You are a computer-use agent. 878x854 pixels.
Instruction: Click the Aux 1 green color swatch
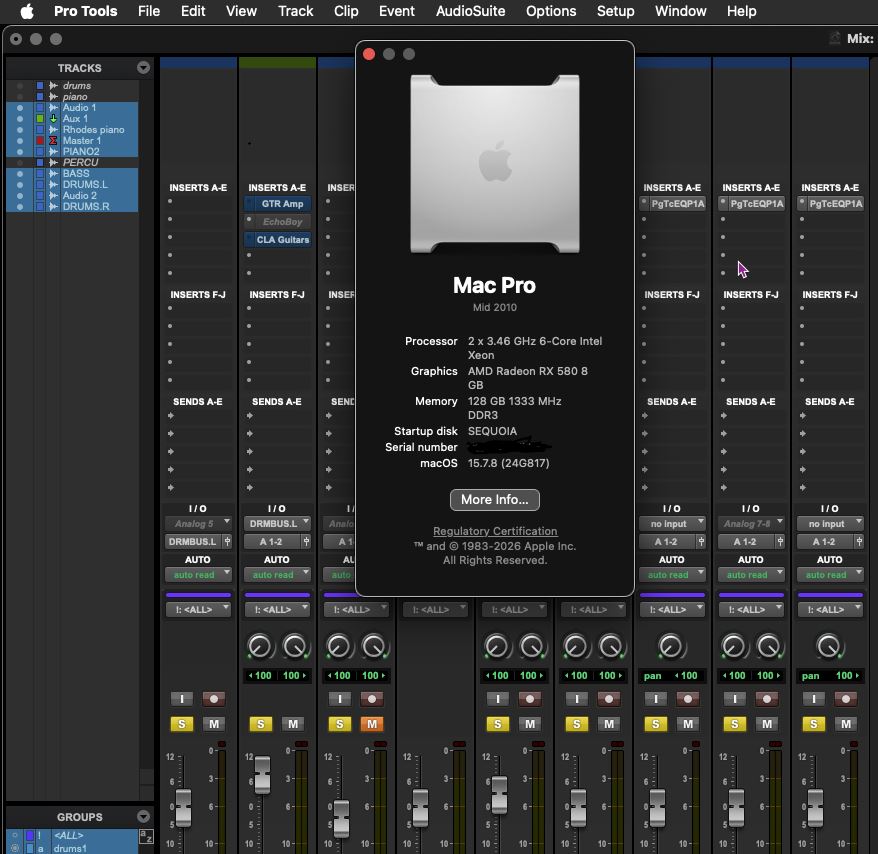[x=40, y=119]
